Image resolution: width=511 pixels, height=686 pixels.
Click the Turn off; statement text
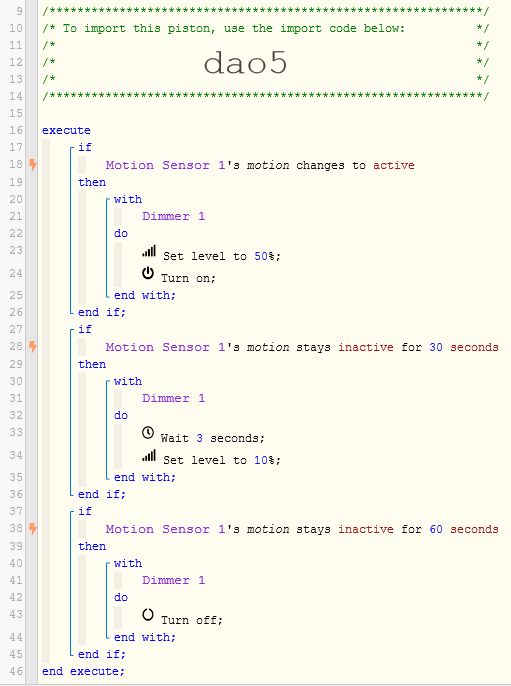(x=192, y=620)
